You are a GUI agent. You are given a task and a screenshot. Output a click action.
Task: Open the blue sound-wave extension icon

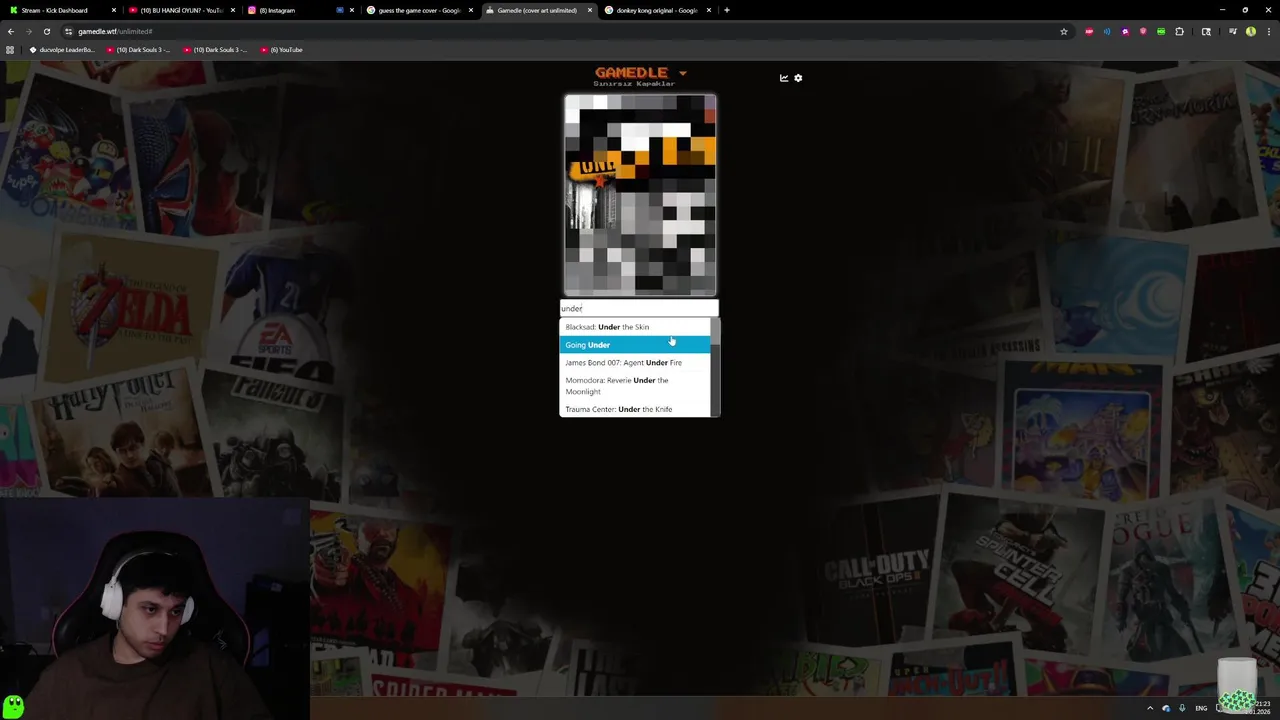pos(1107,31)
